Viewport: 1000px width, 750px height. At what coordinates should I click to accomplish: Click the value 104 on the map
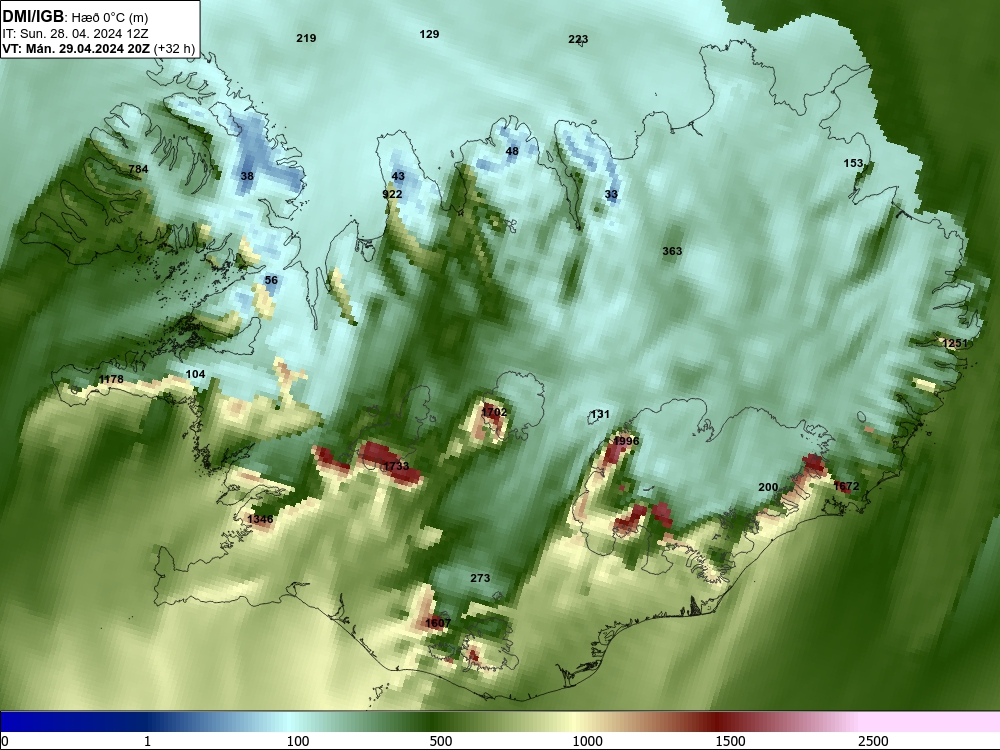click(195, 374)
